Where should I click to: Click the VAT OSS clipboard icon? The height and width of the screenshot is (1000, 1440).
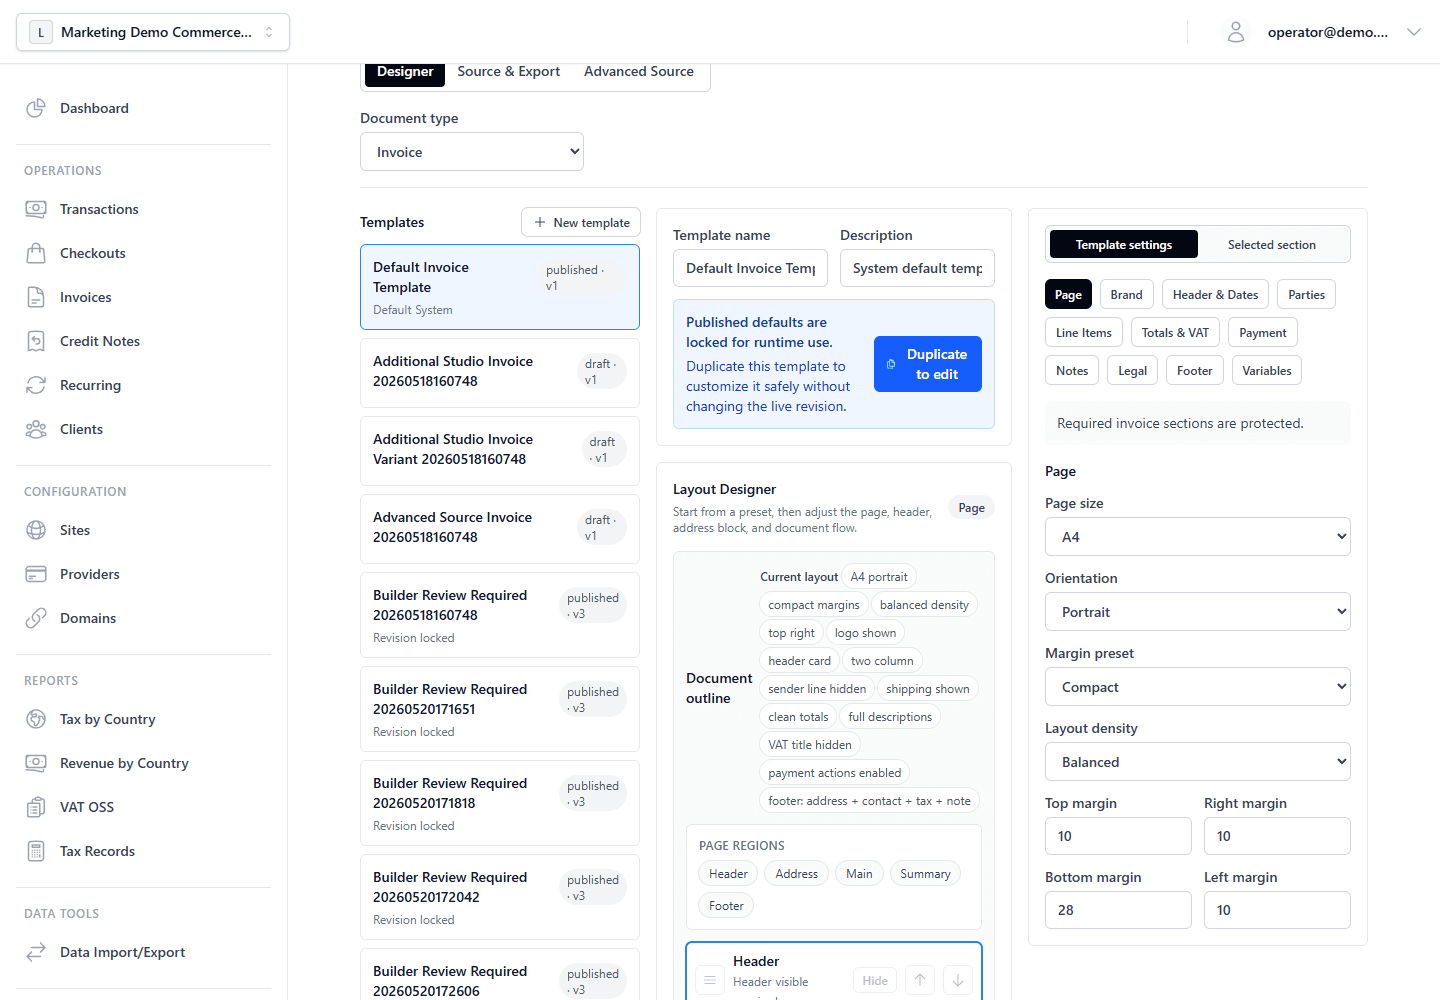coord(36,807)
